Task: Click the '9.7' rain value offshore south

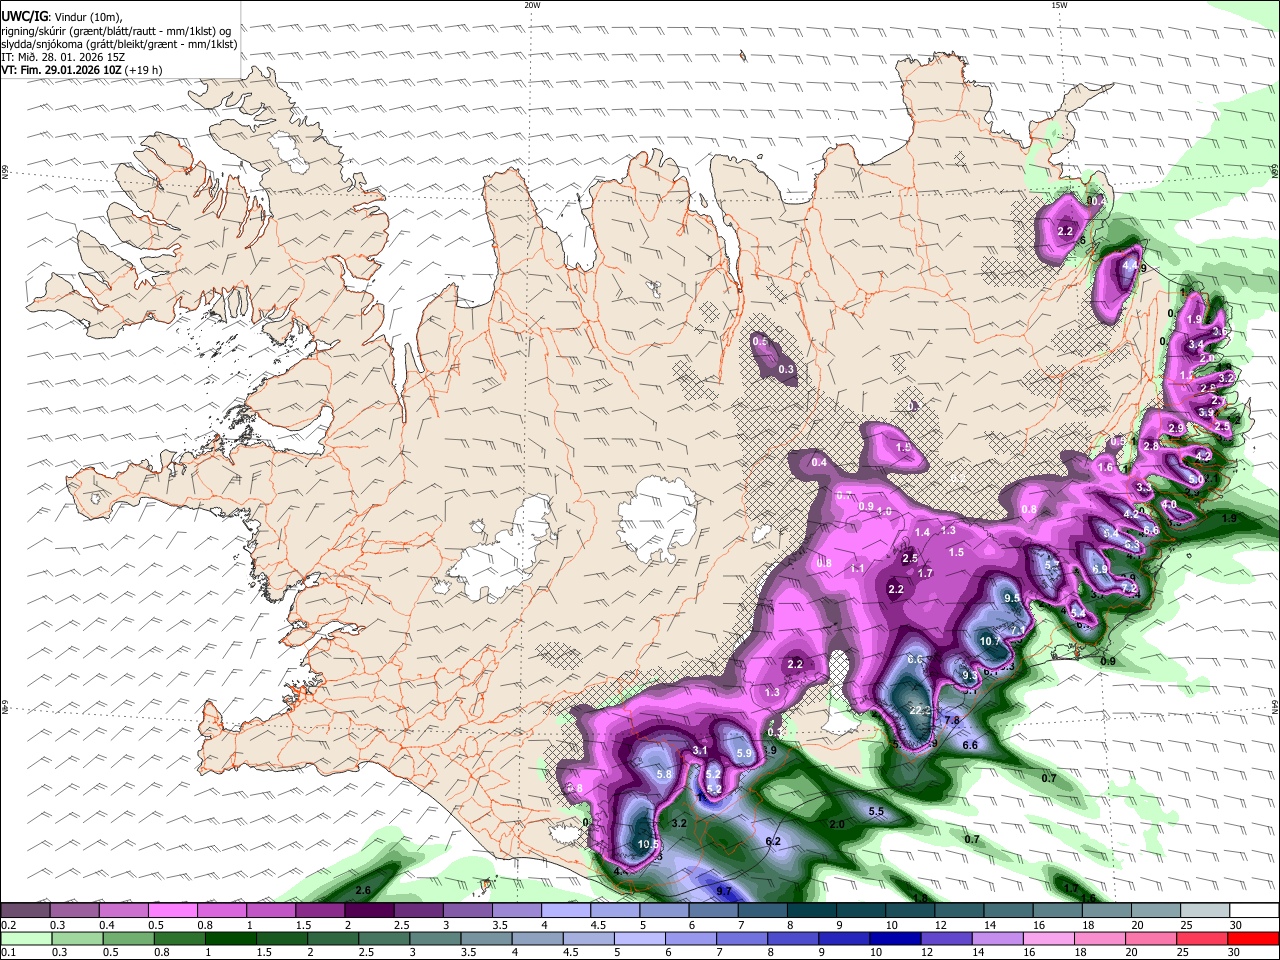Action: (x=725, y=891)
